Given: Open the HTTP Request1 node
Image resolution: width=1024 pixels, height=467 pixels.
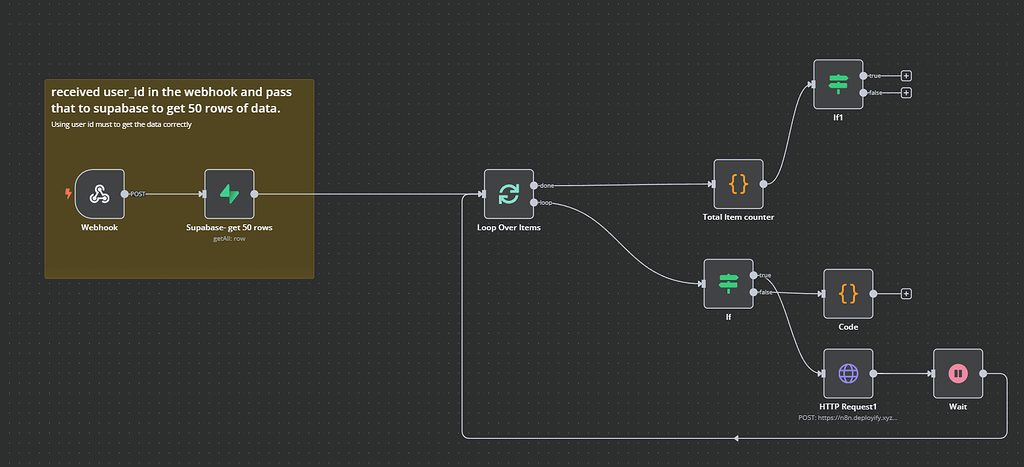Looking at the screenshot, I should (848, 373).
